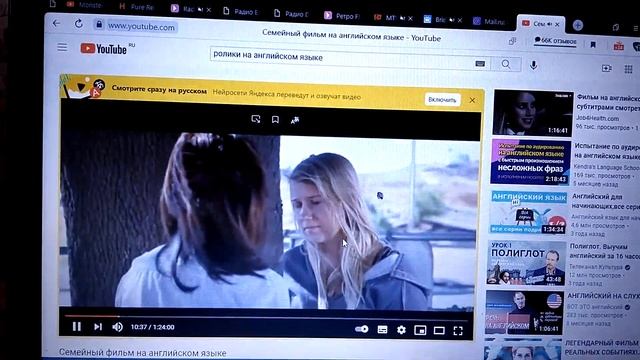Viewport: 640px width, 360px height.
Task: Click the www.youtube.com address bar
Action: coord(141,27)
